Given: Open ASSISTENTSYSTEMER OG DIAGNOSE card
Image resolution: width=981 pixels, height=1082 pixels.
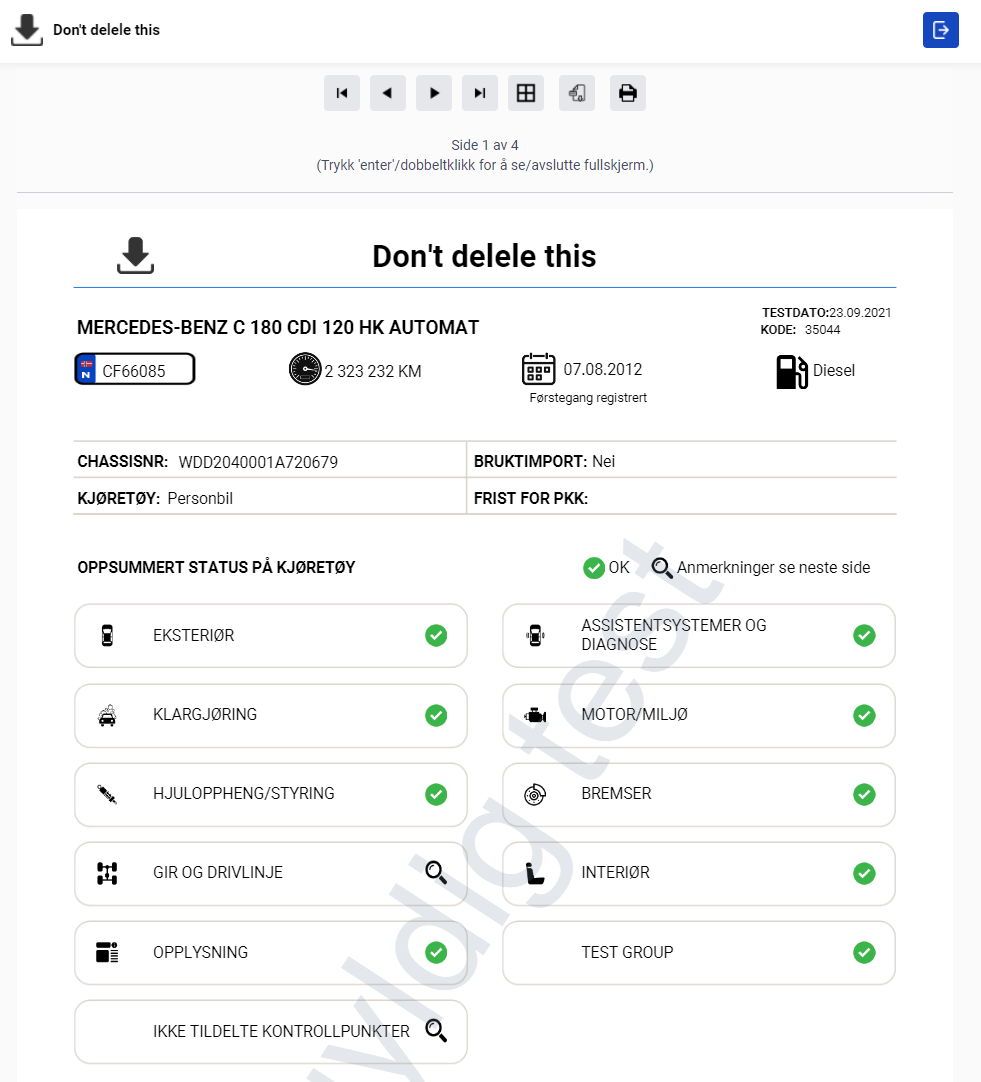Looking at the screenshot, I should pyautogui.click(x=699, y=636).
